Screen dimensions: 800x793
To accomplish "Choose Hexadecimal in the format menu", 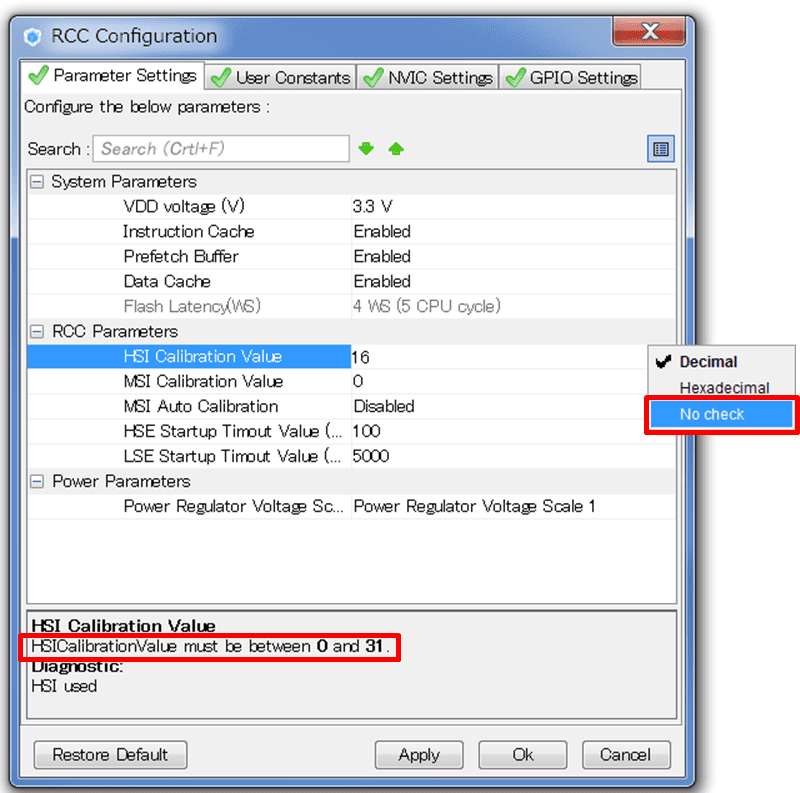I will (x=724, y=388).
